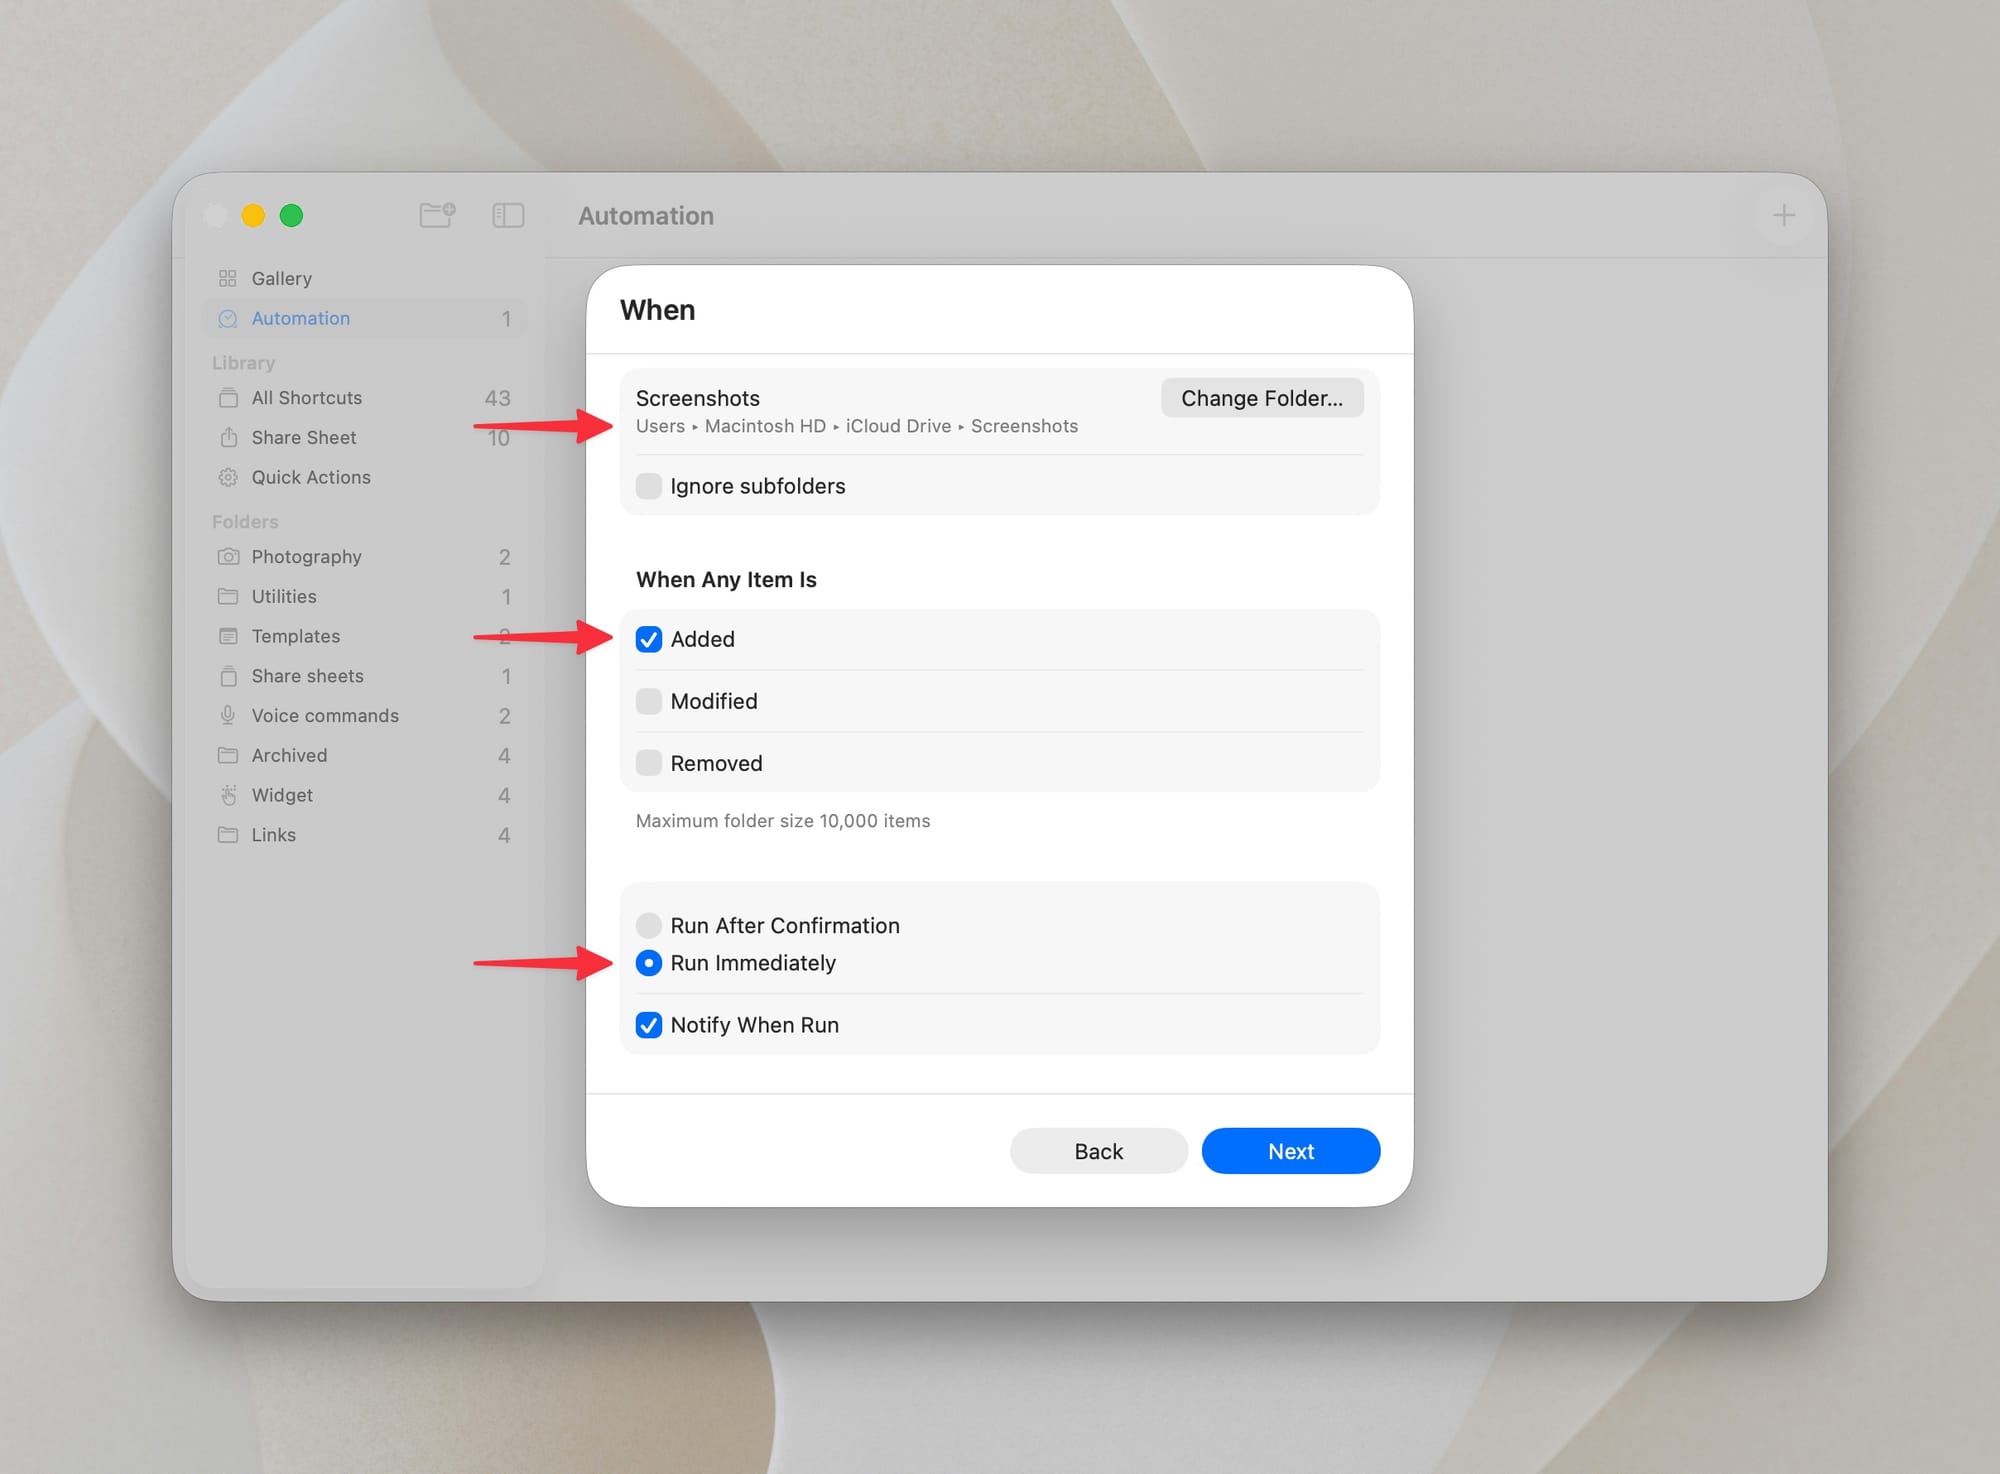
Task: Select the Voice commands microphone icon
Action: [x=228, y=715]
